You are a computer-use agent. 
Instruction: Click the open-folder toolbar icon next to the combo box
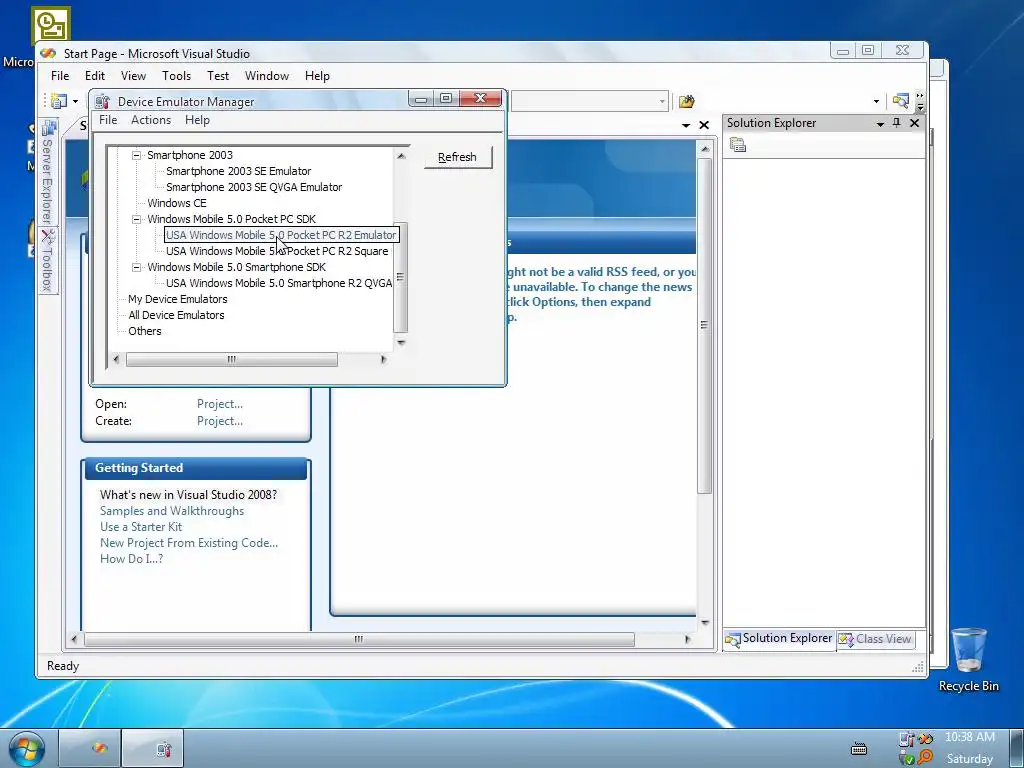(x=686, y=101)
